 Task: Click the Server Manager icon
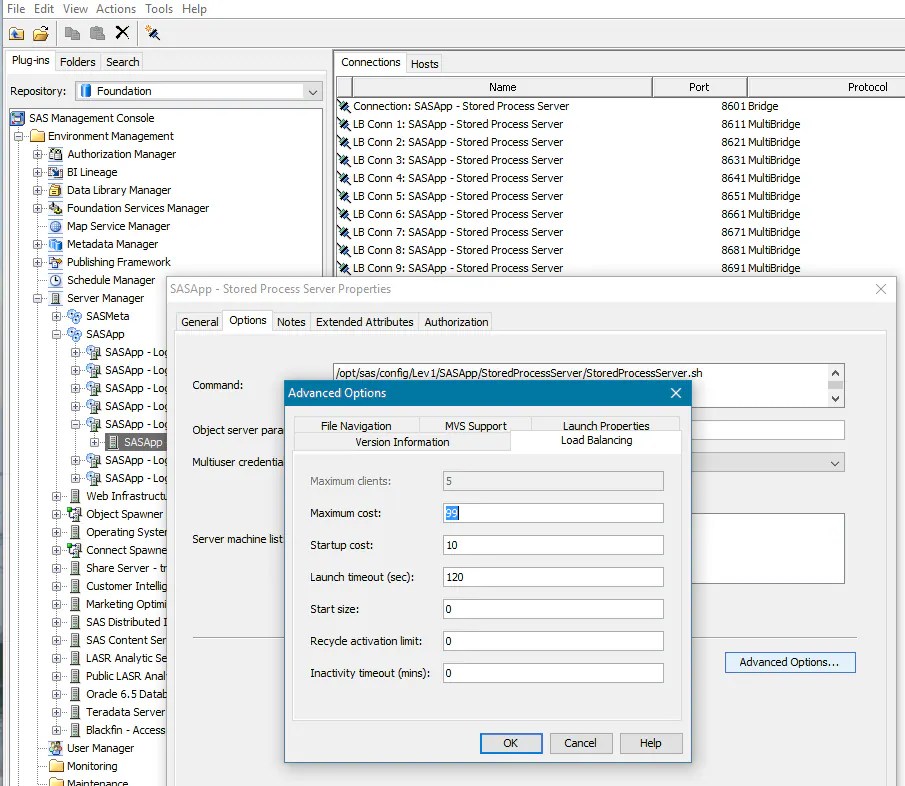tap(55, 298)
